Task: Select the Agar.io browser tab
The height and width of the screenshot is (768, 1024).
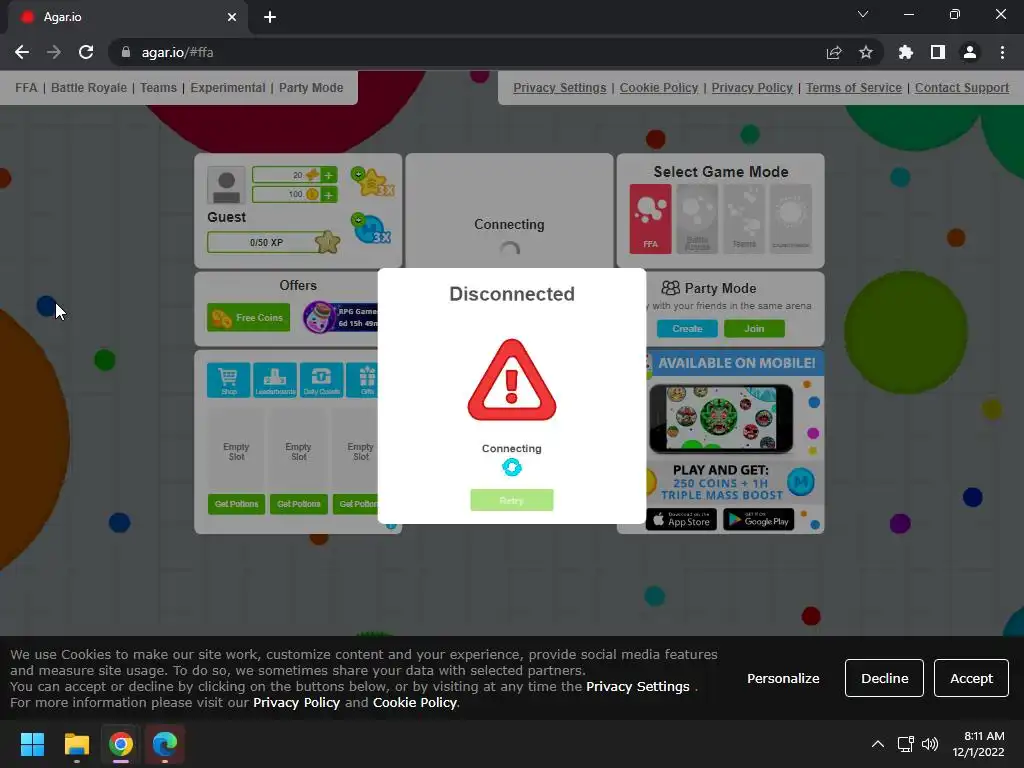Action: click(127, 17)
